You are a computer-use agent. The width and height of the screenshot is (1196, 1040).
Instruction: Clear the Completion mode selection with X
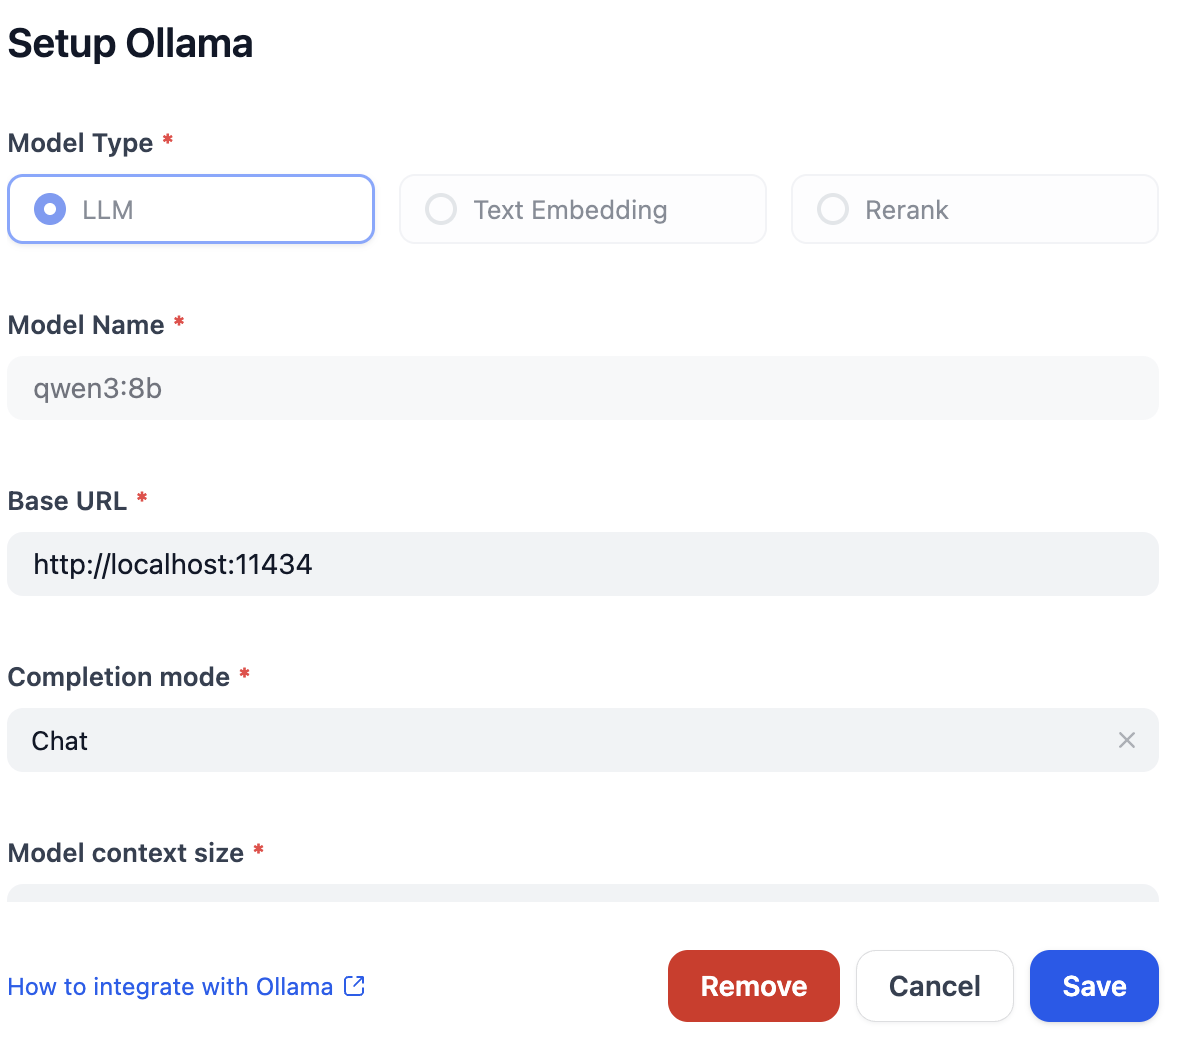click(x=1127, y=740)
